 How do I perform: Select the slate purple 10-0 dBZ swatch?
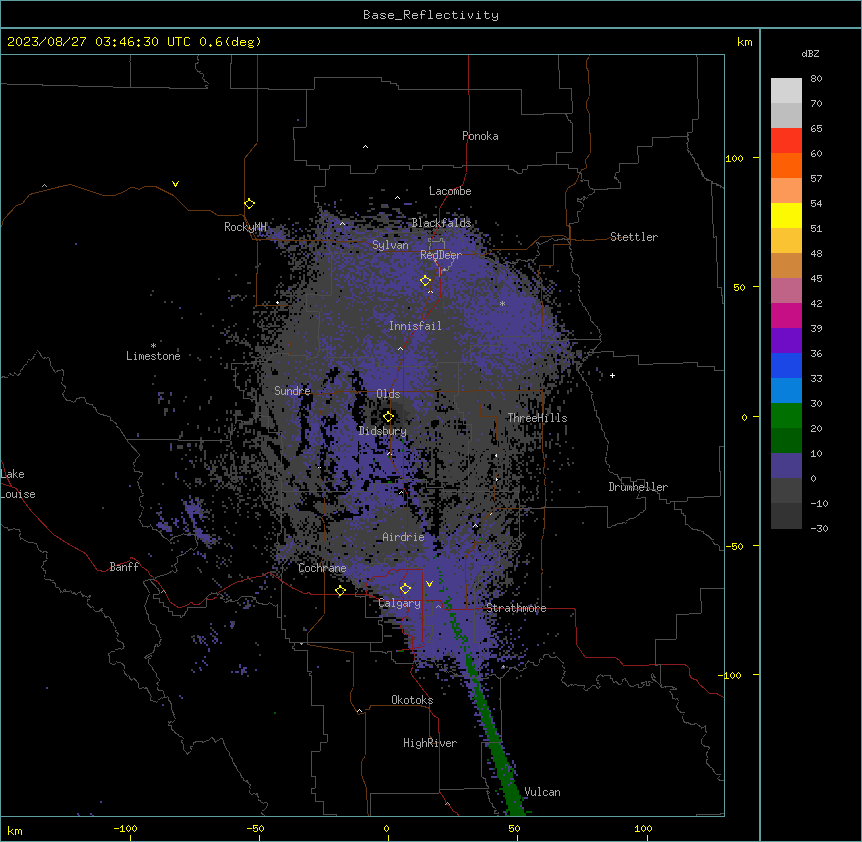click(786, 466)
